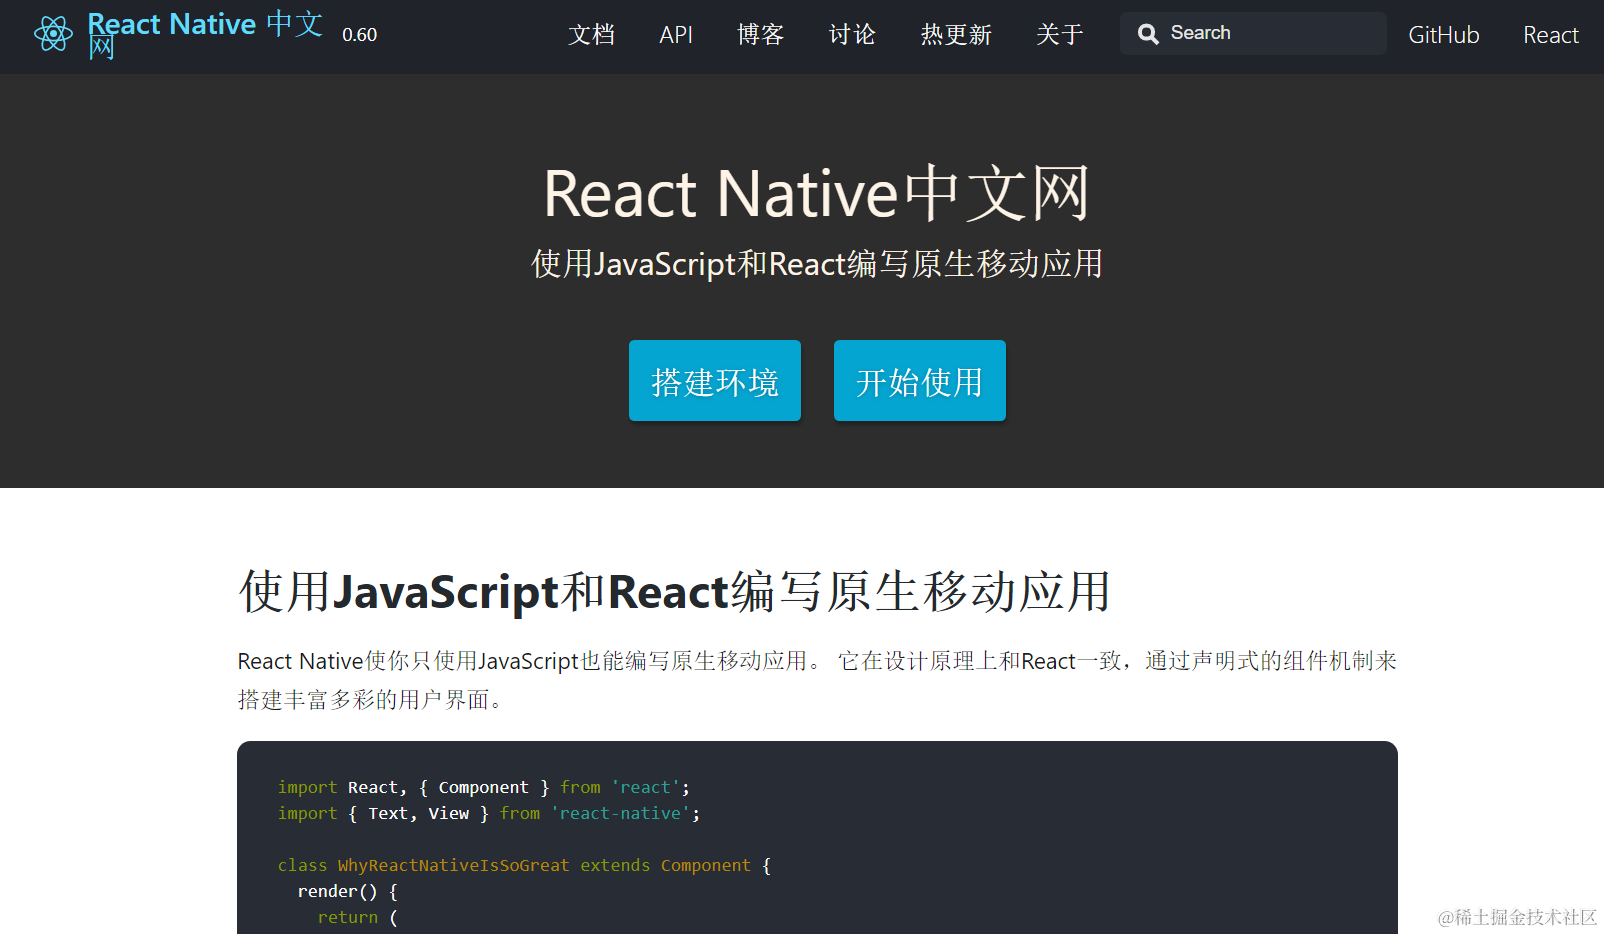Focus the Search input field
Image resolution: width=1604 pixels, height=934 pixels.
coord(1253,33)
